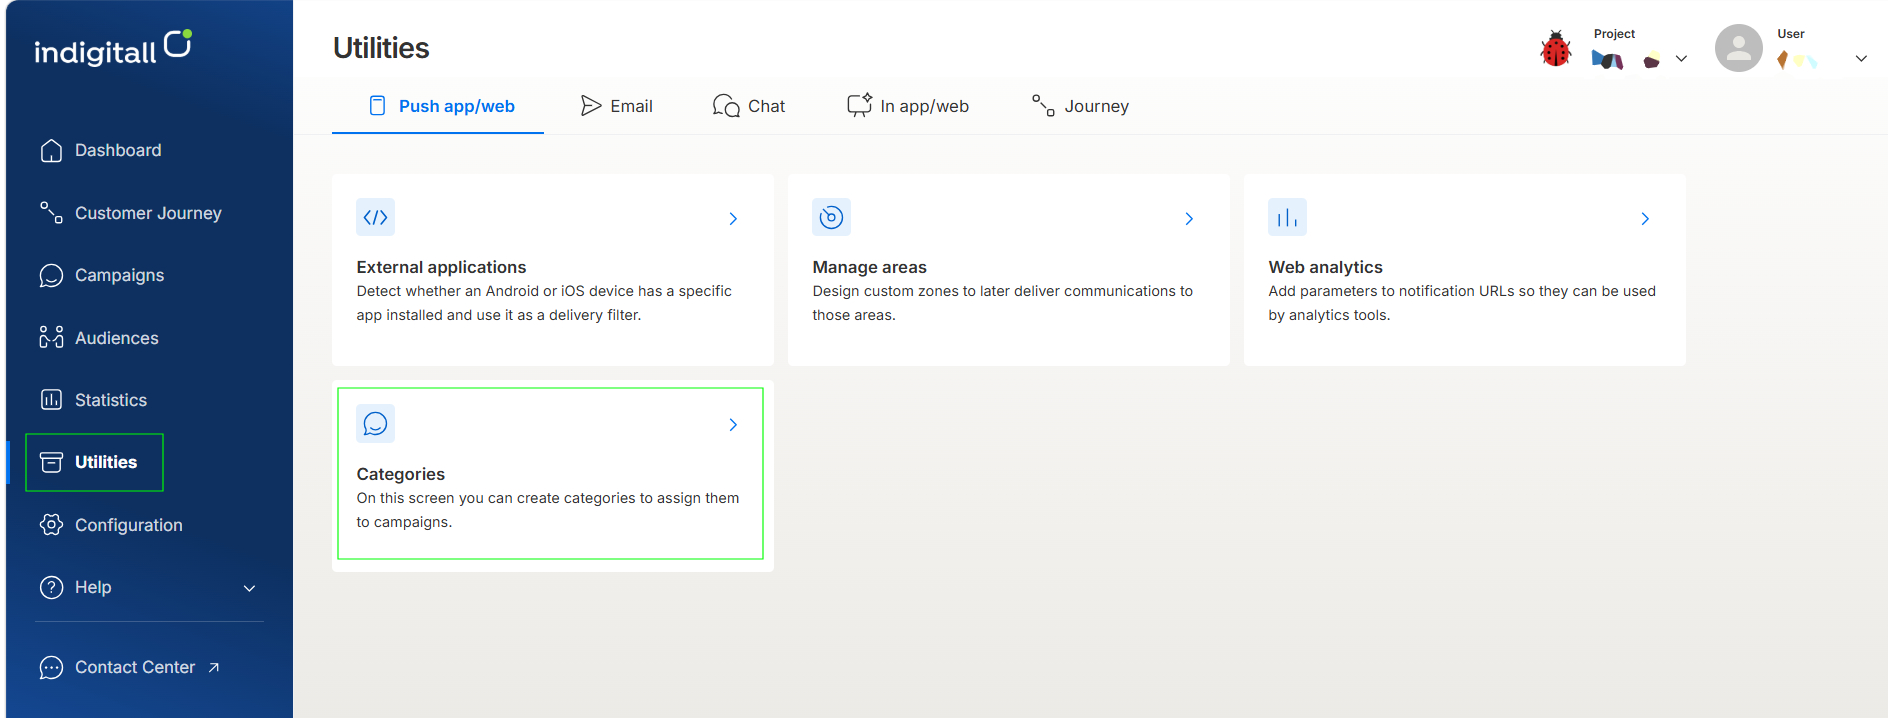Click the indigitall logo
1888x718 pixels.
click(113, 48)
